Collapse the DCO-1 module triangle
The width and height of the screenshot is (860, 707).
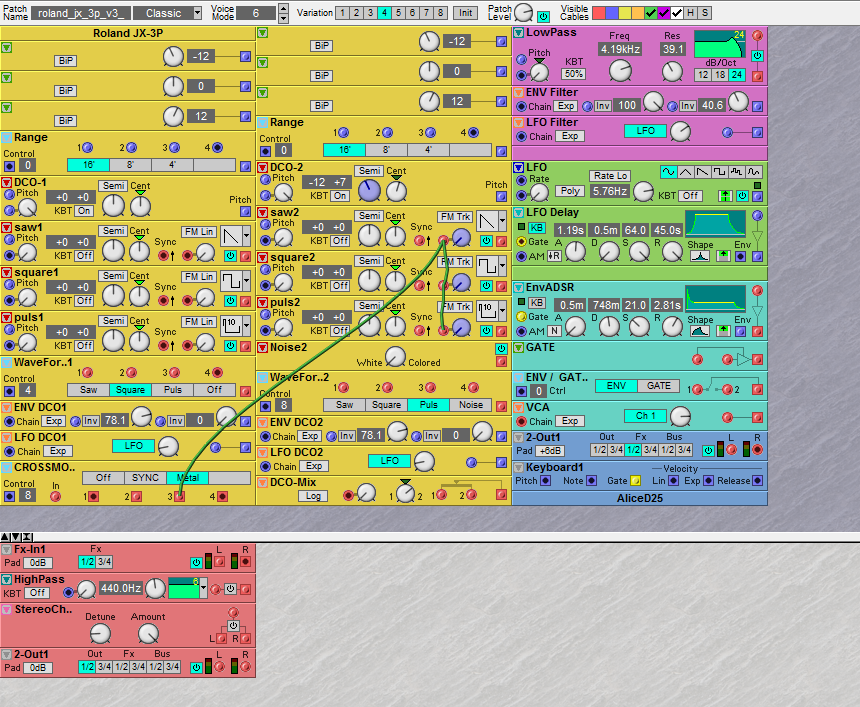[7, 183]
